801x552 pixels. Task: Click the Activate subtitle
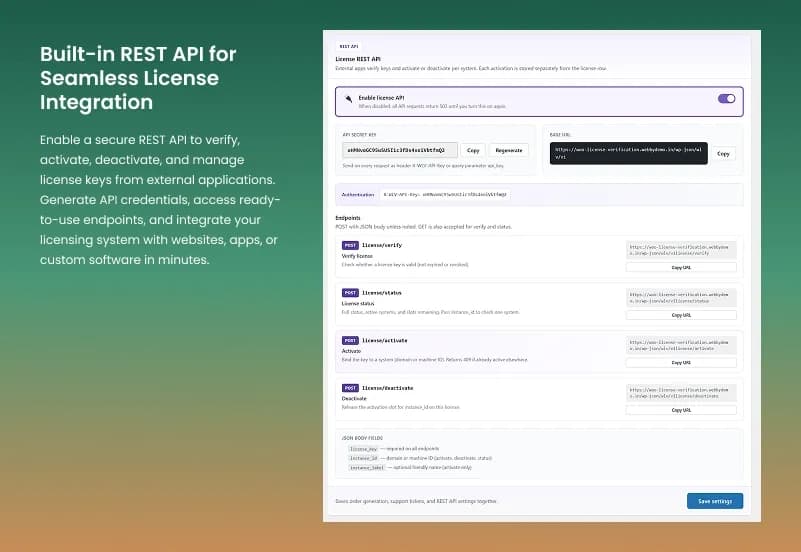tap(351, 351)
